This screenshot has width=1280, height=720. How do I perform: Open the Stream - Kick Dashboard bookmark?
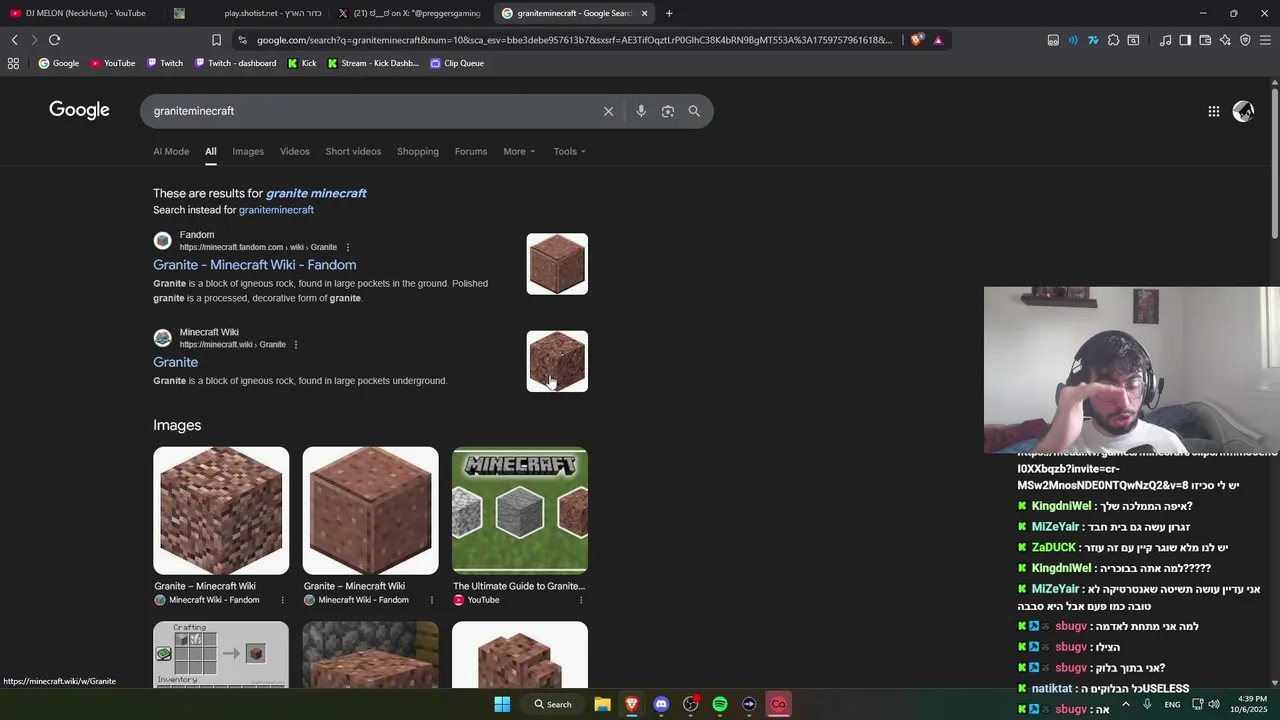[373, 63]
